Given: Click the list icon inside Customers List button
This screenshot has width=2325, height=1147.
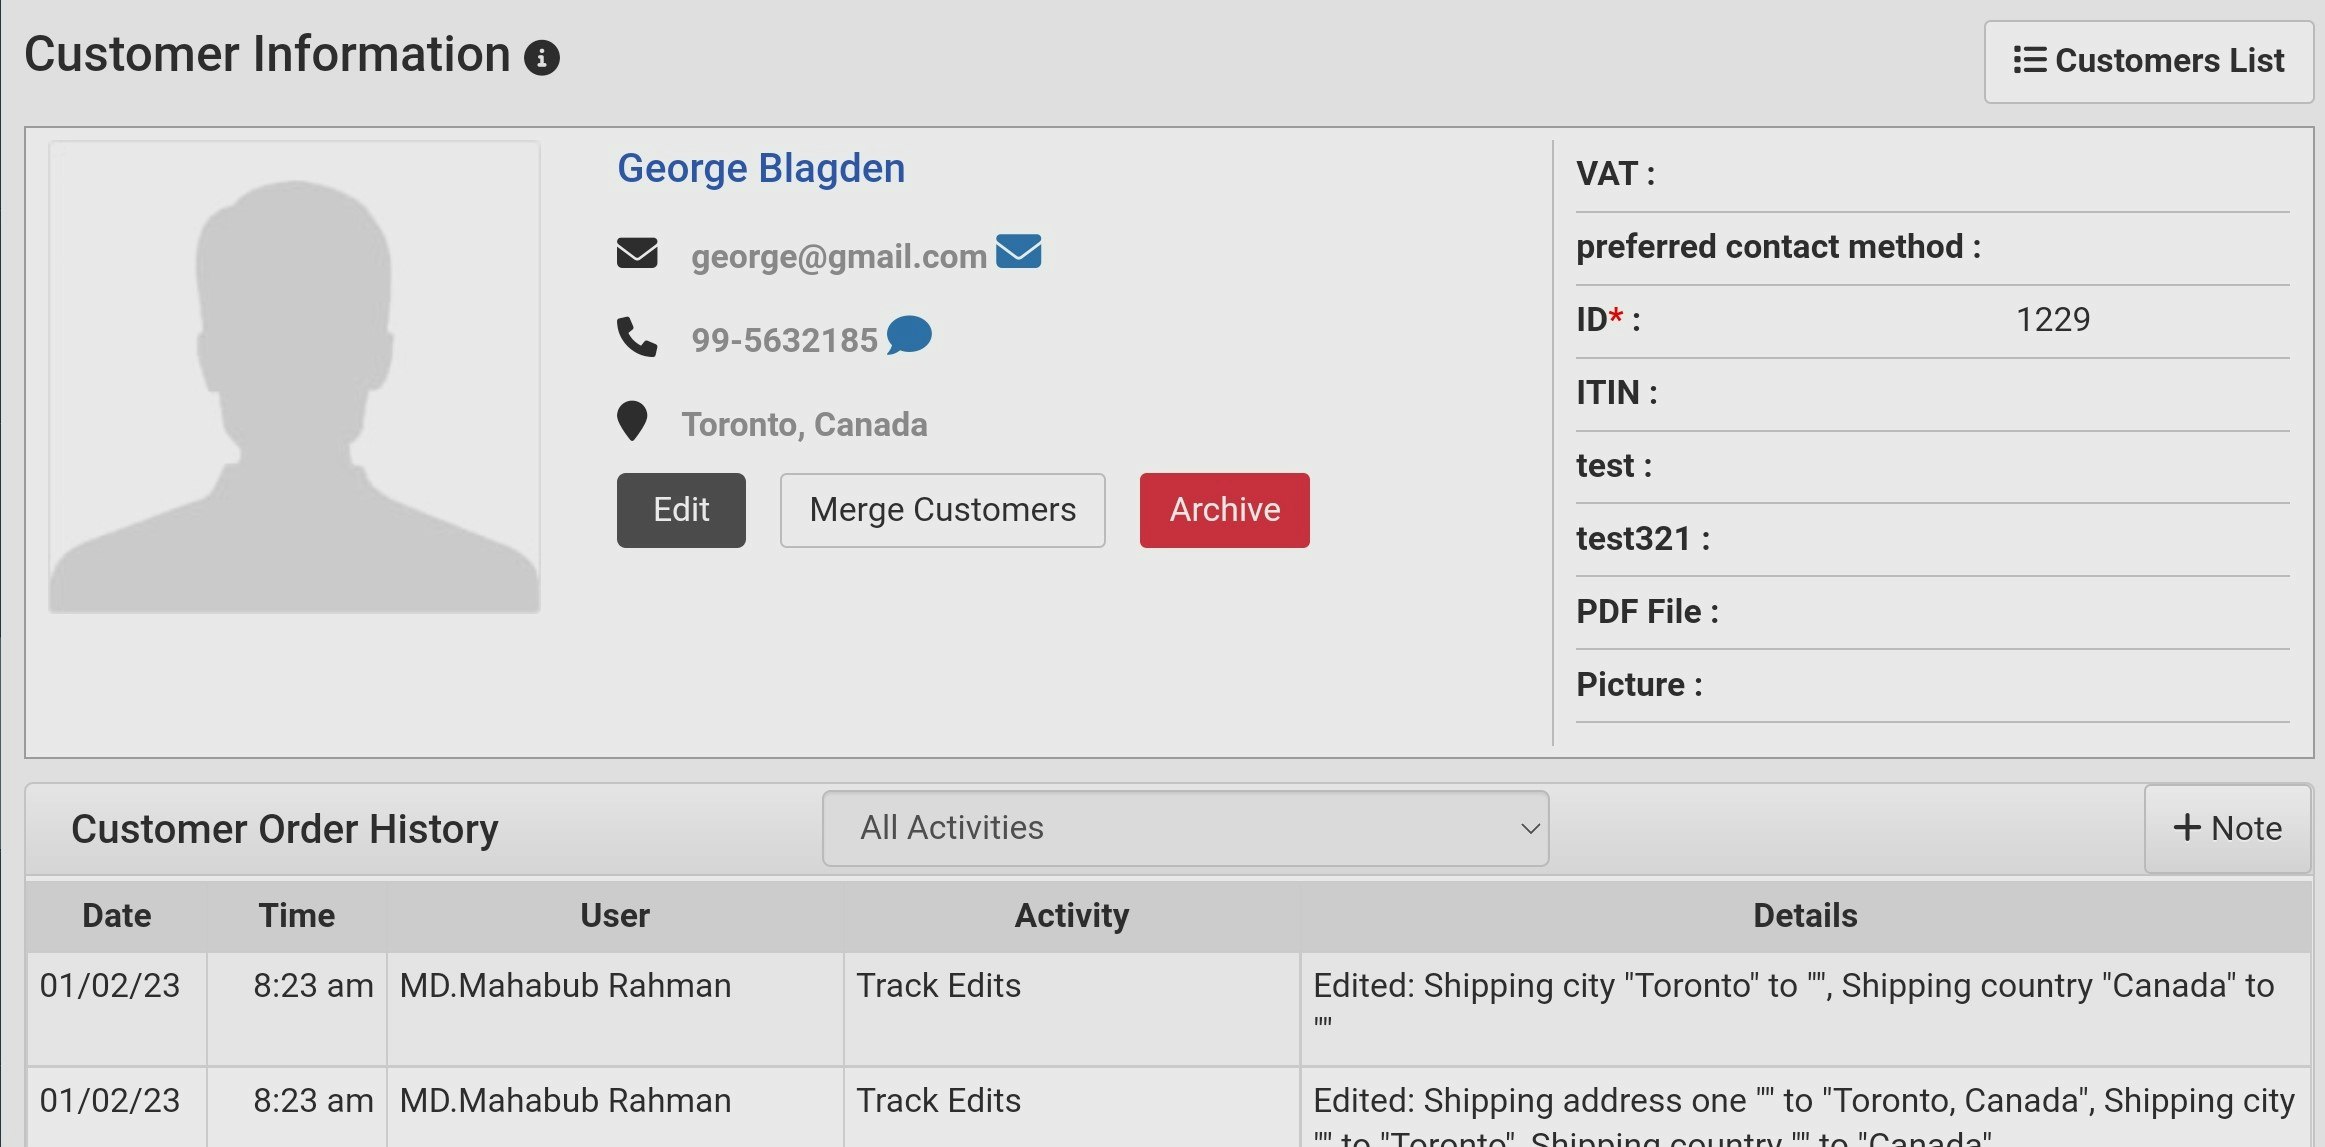Looking at the screenshot, I should tap(2029, 61).
